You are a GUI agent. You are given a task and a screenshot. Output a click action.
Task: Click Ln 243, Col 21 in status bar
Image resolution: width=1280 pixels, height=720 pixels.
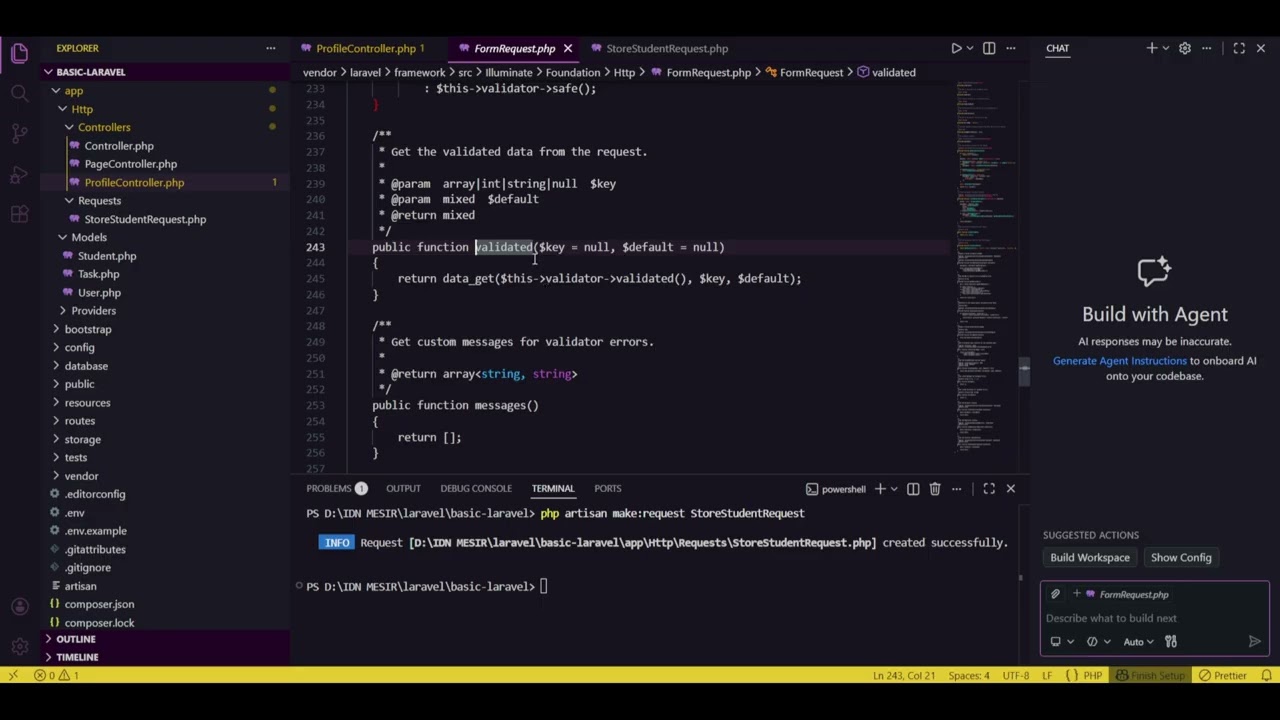[x=904, y=676]
